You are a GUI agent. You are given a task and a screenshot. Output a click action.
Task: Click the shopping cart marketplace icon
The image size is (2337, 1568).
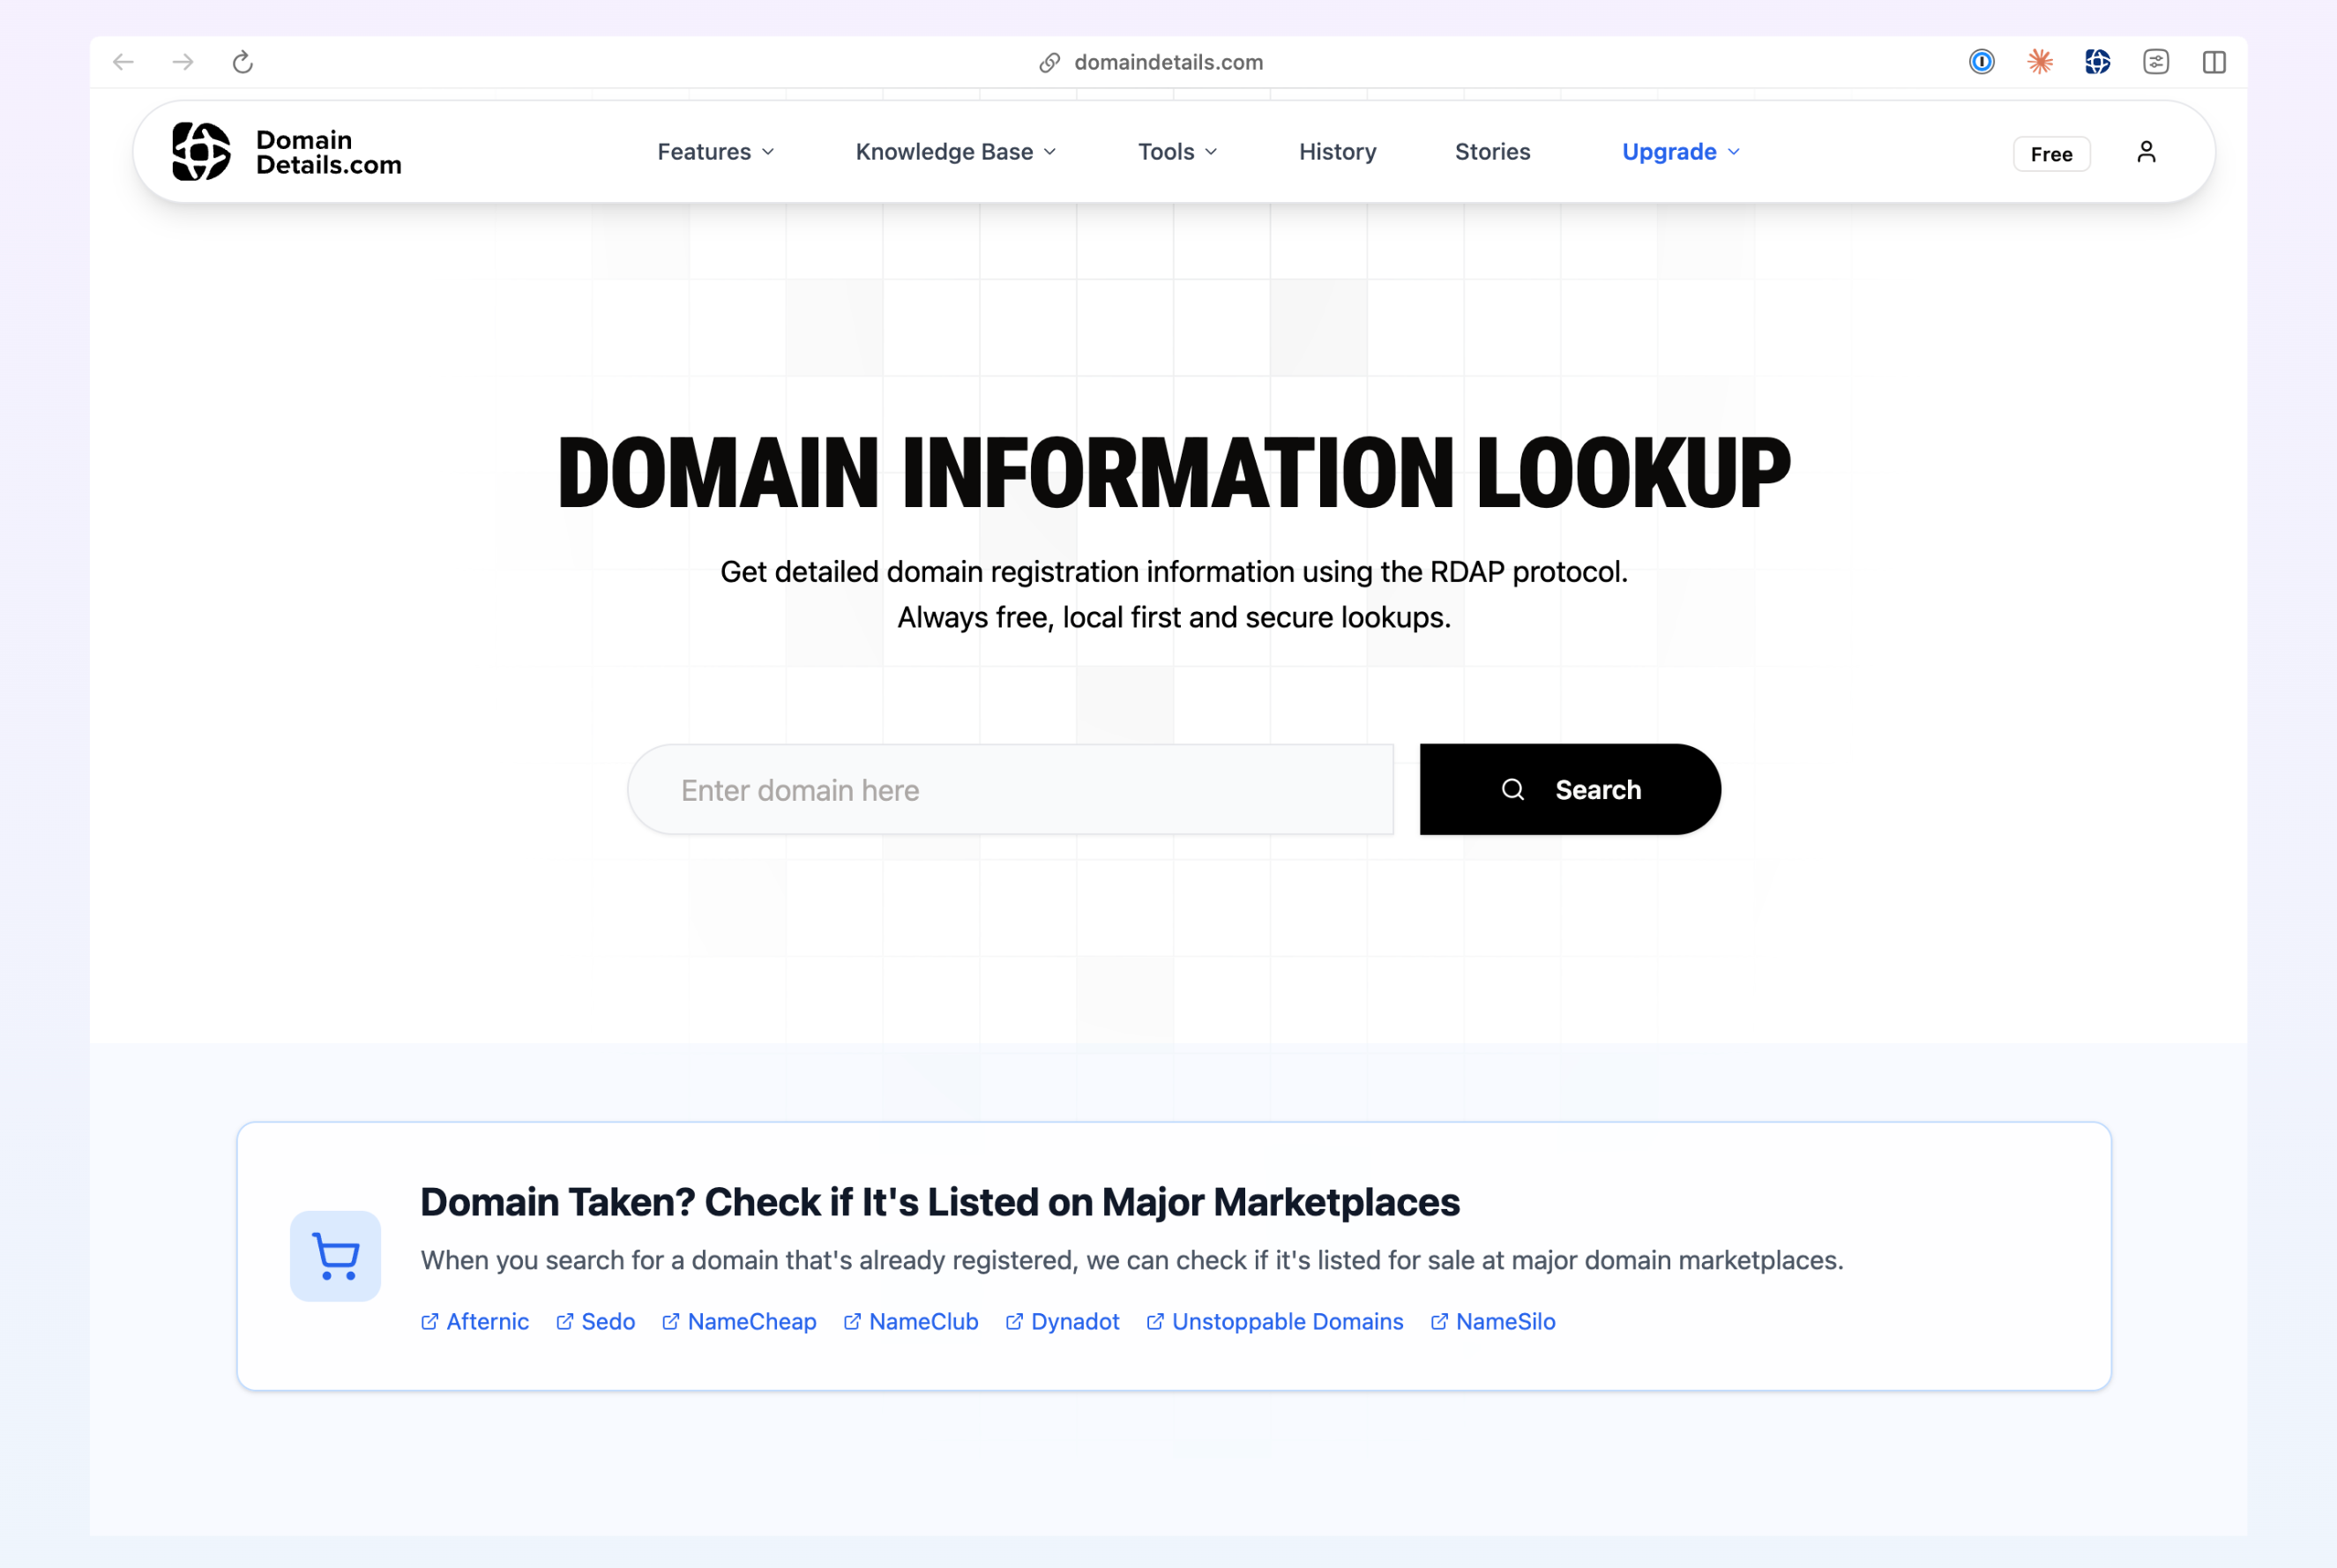pyautogui.click(x=334, y=1256)
